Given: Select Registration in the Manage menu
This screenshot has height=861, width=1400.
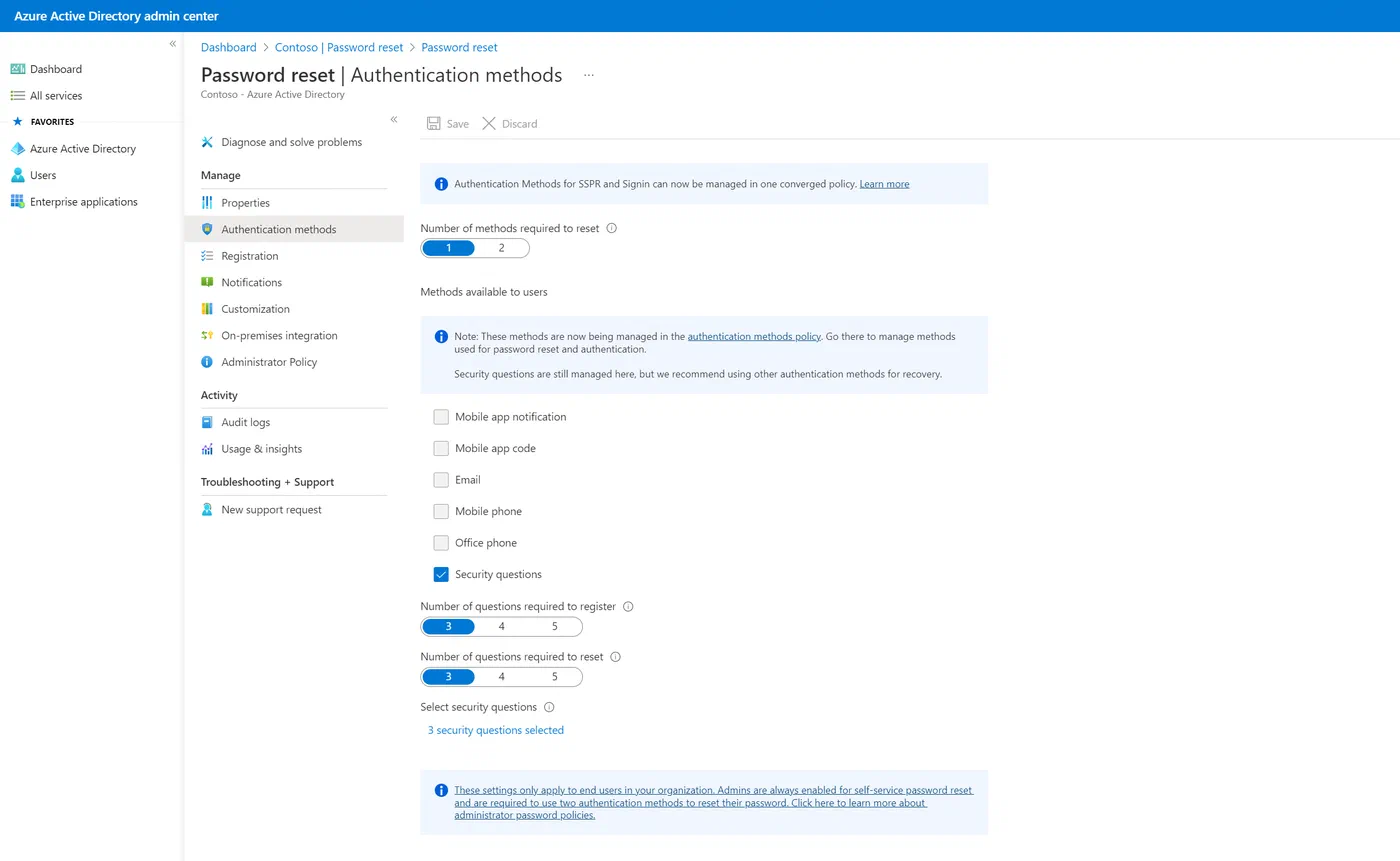Looking at the screenshot, I should [294, 256].
